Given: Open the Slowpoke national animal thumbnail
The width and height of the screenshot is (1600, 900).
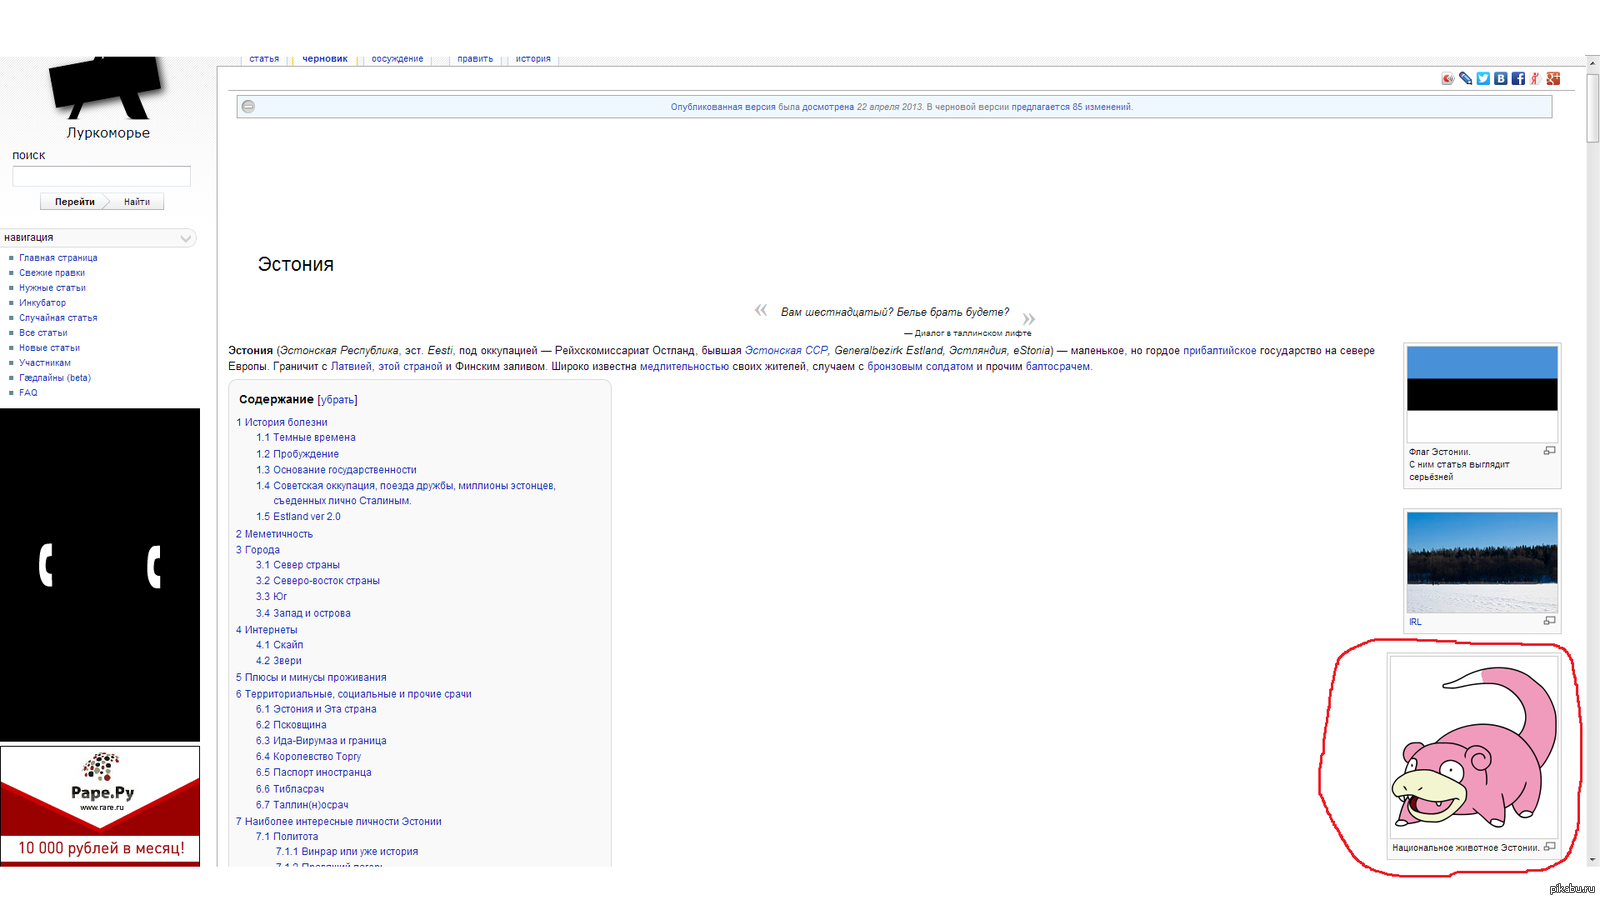Looking at the screenshot, I should click(1473, 747).
